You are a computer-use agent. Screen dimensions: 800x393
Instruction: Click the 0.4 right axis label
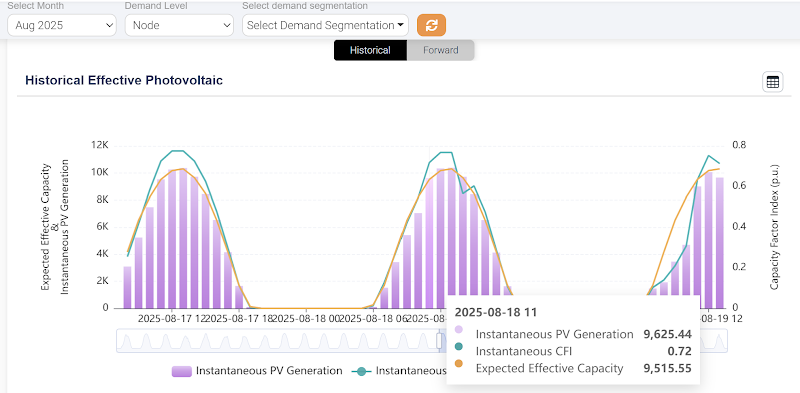740,226
